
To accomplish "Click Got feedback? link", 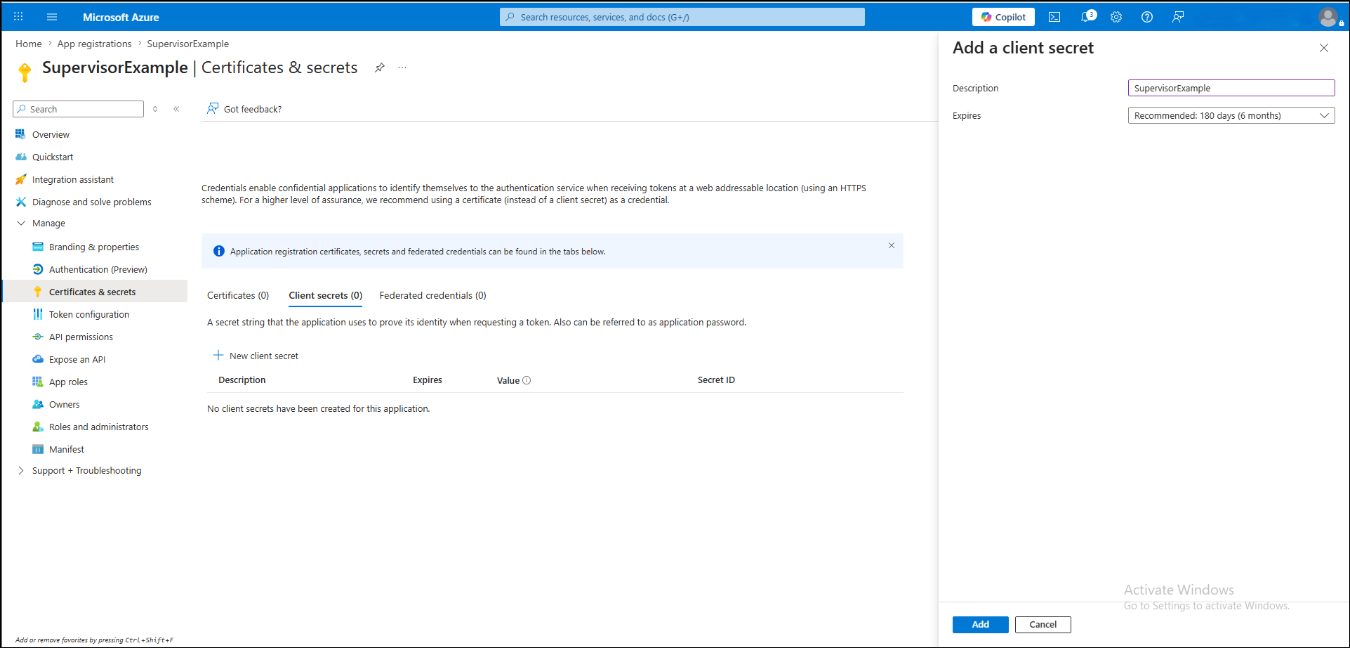I will [244, 109].
